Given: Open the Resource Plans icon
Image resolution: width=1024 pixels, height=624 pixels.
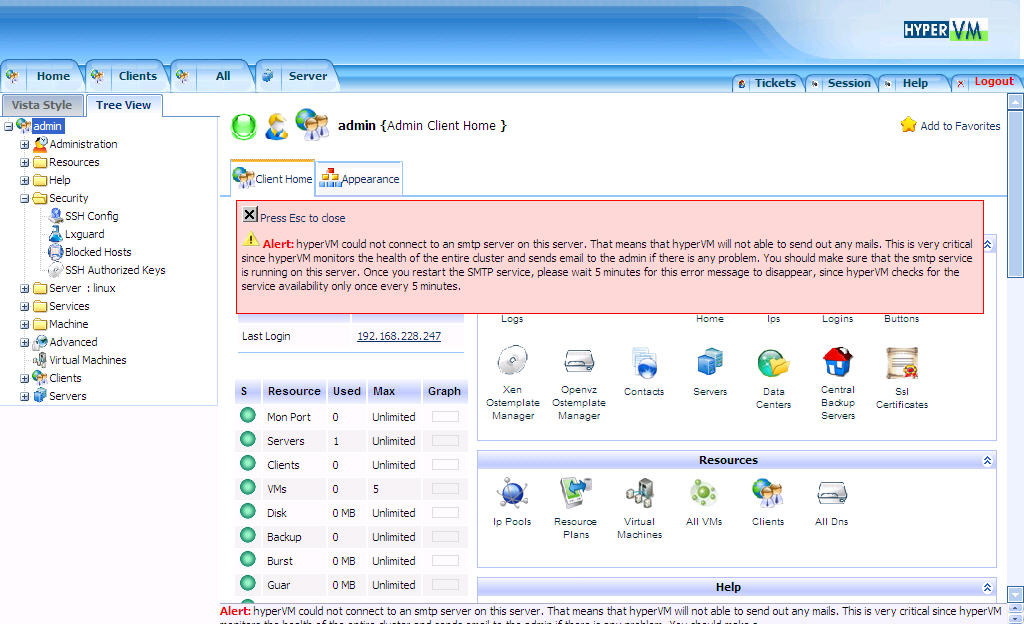Looking at the screenshot, I should (x=575, y=493).
